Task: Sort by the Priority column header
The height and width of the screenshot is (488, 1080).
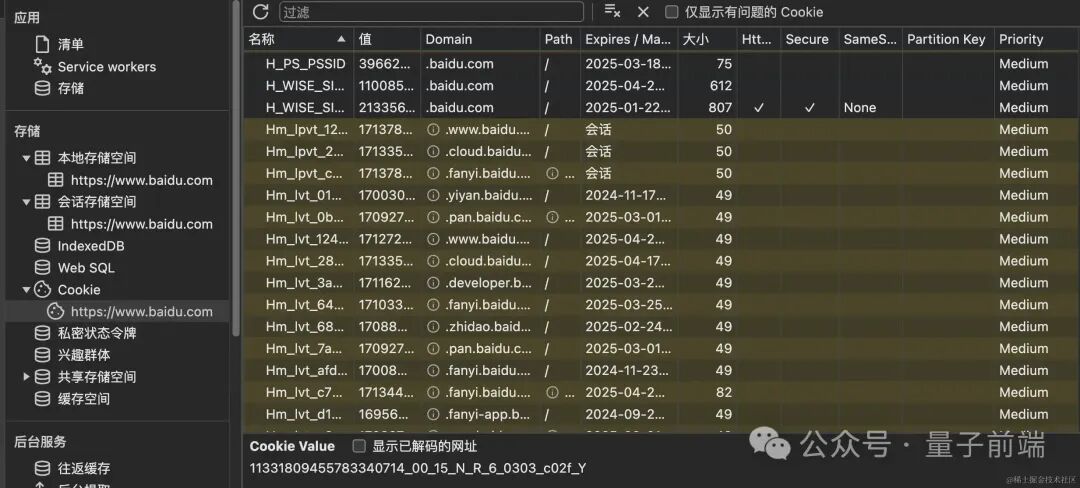Action: pos(1037,39)
